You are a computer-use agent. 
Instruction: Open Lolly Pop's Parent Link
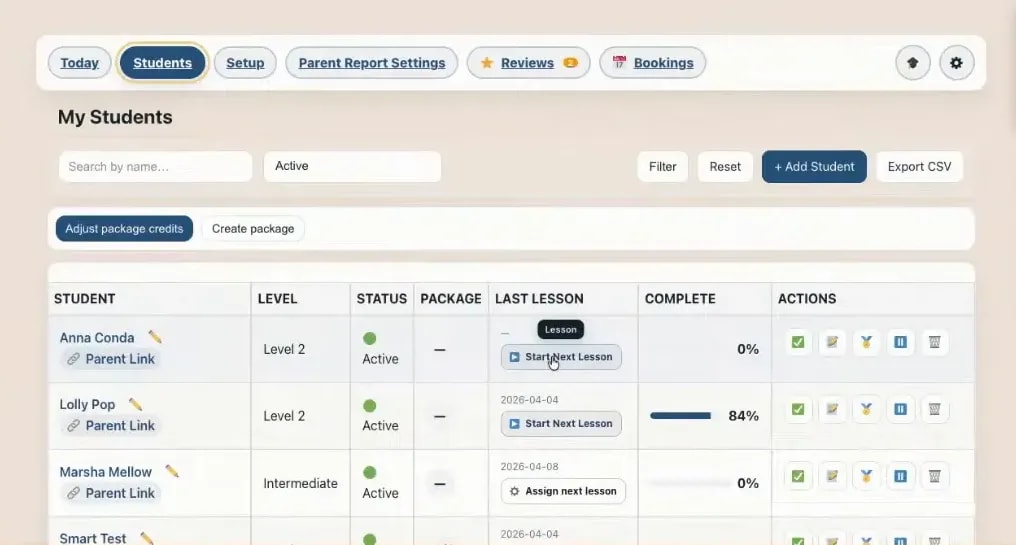111,426
